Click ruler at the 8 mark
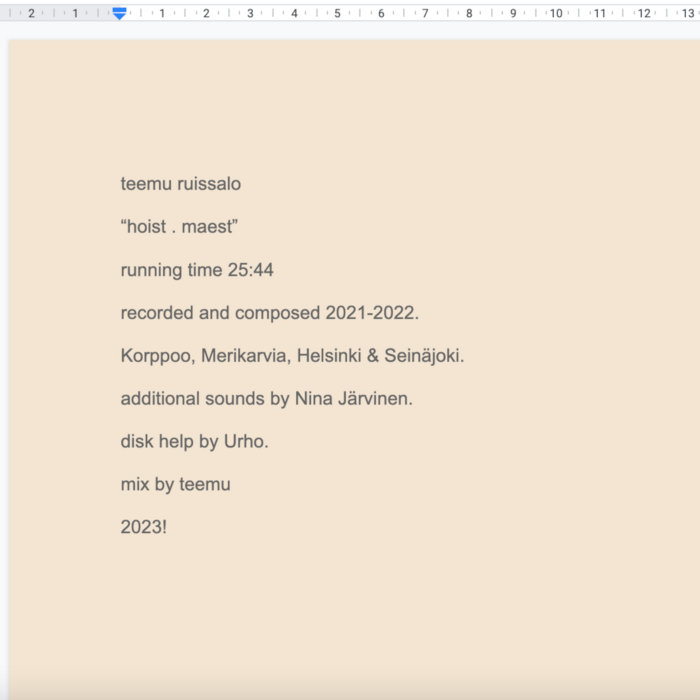Image resolution: width=700 pixels, height=700 pixels. [468, 14]
